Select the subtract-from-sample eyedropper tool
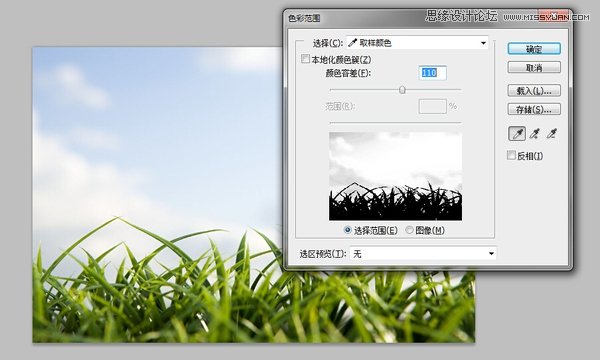Screen dimensions: 600x360 [x=552, y=134]
